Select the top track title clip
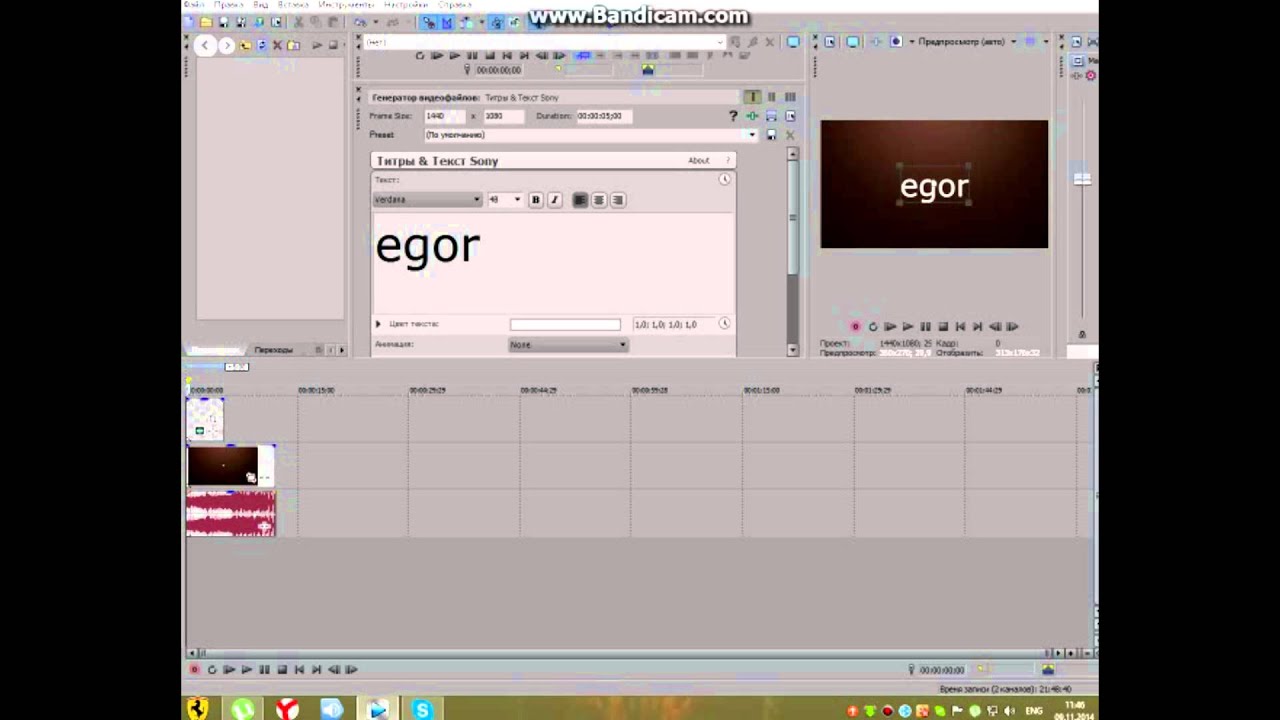The width and height of the screenshot is (1280, 720). pos(205,419)
